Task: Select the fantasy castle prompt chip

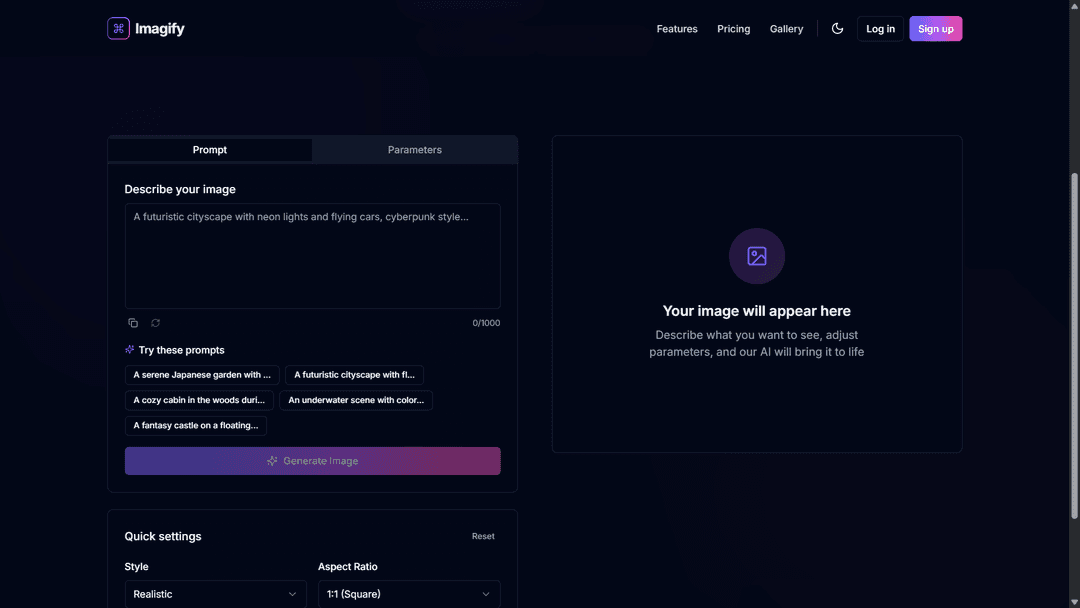Action: [x=196, y=426]
